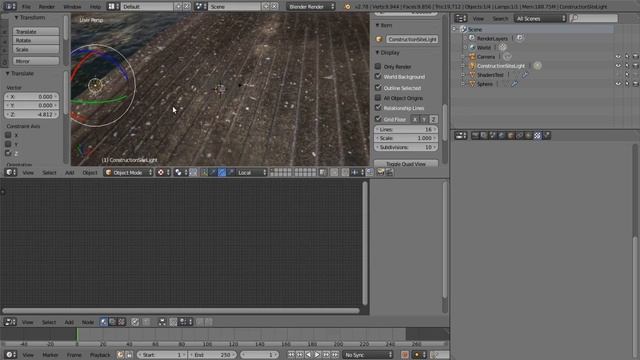This screenshot has height=360, width=640.
Task: Click the Camera object icon in Outliner
Action: point(472,57)
